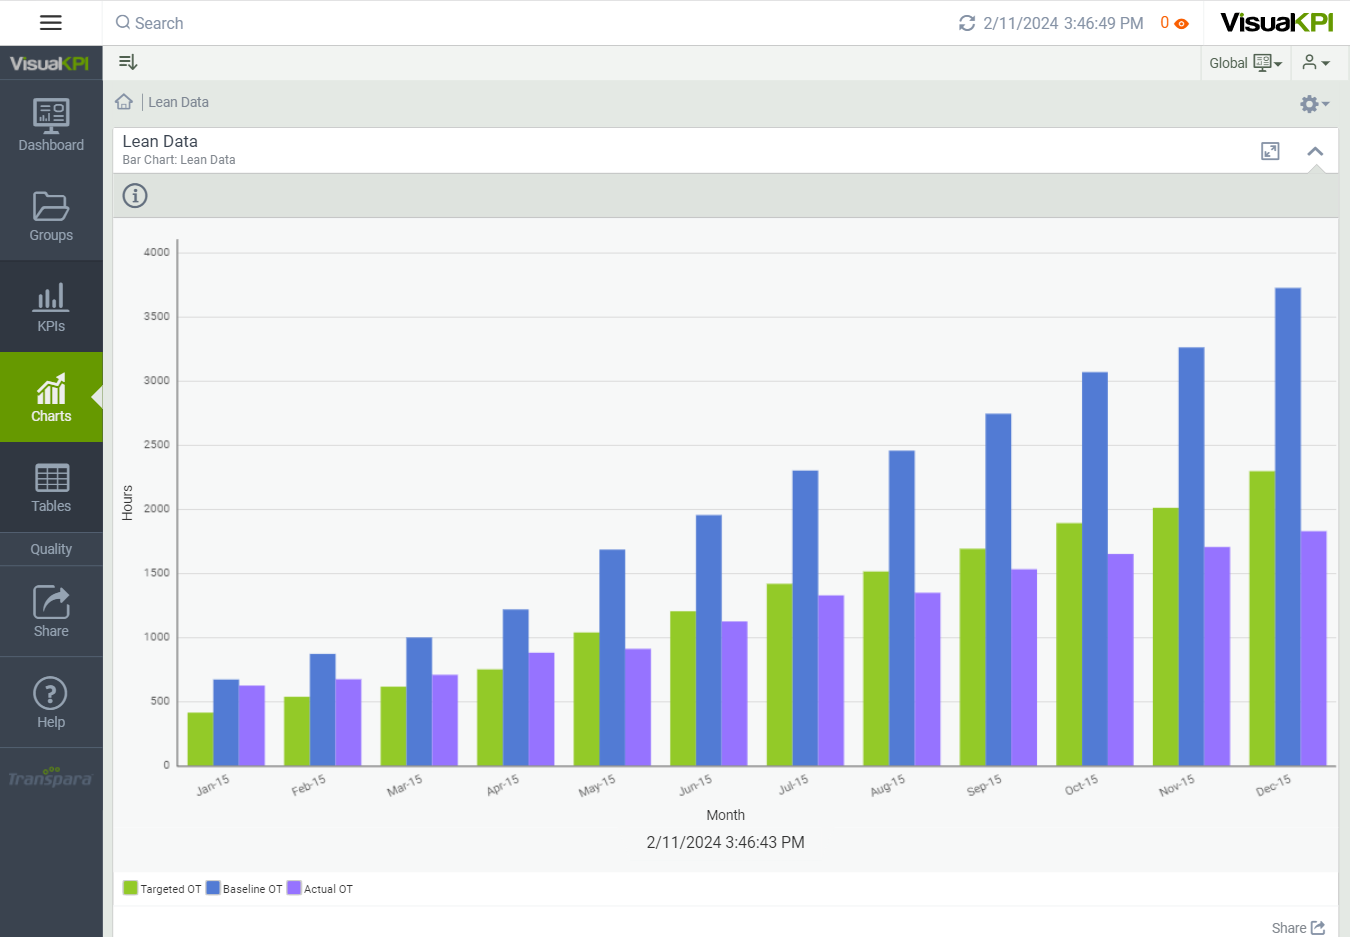
Task: Expand the chart to fullscreen
Action: (x=1270, y=151)
